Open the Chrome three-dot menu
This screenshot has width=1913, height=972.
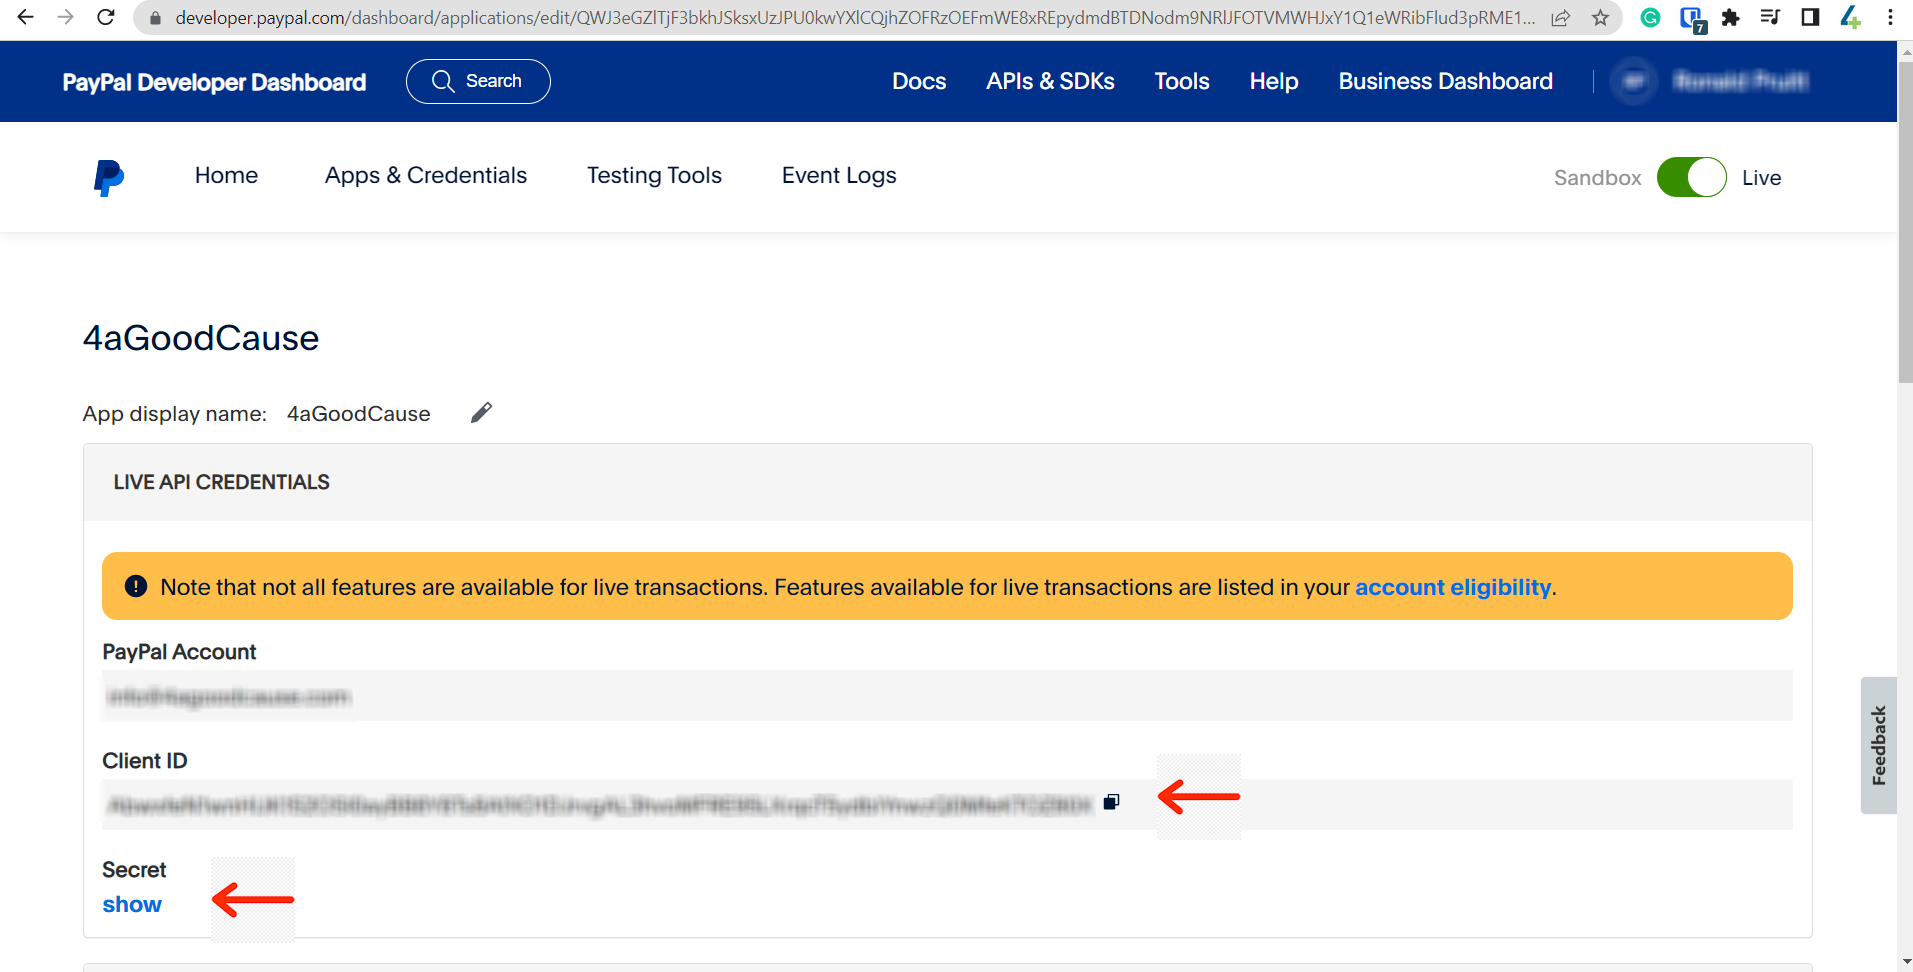pos(1890,17)
